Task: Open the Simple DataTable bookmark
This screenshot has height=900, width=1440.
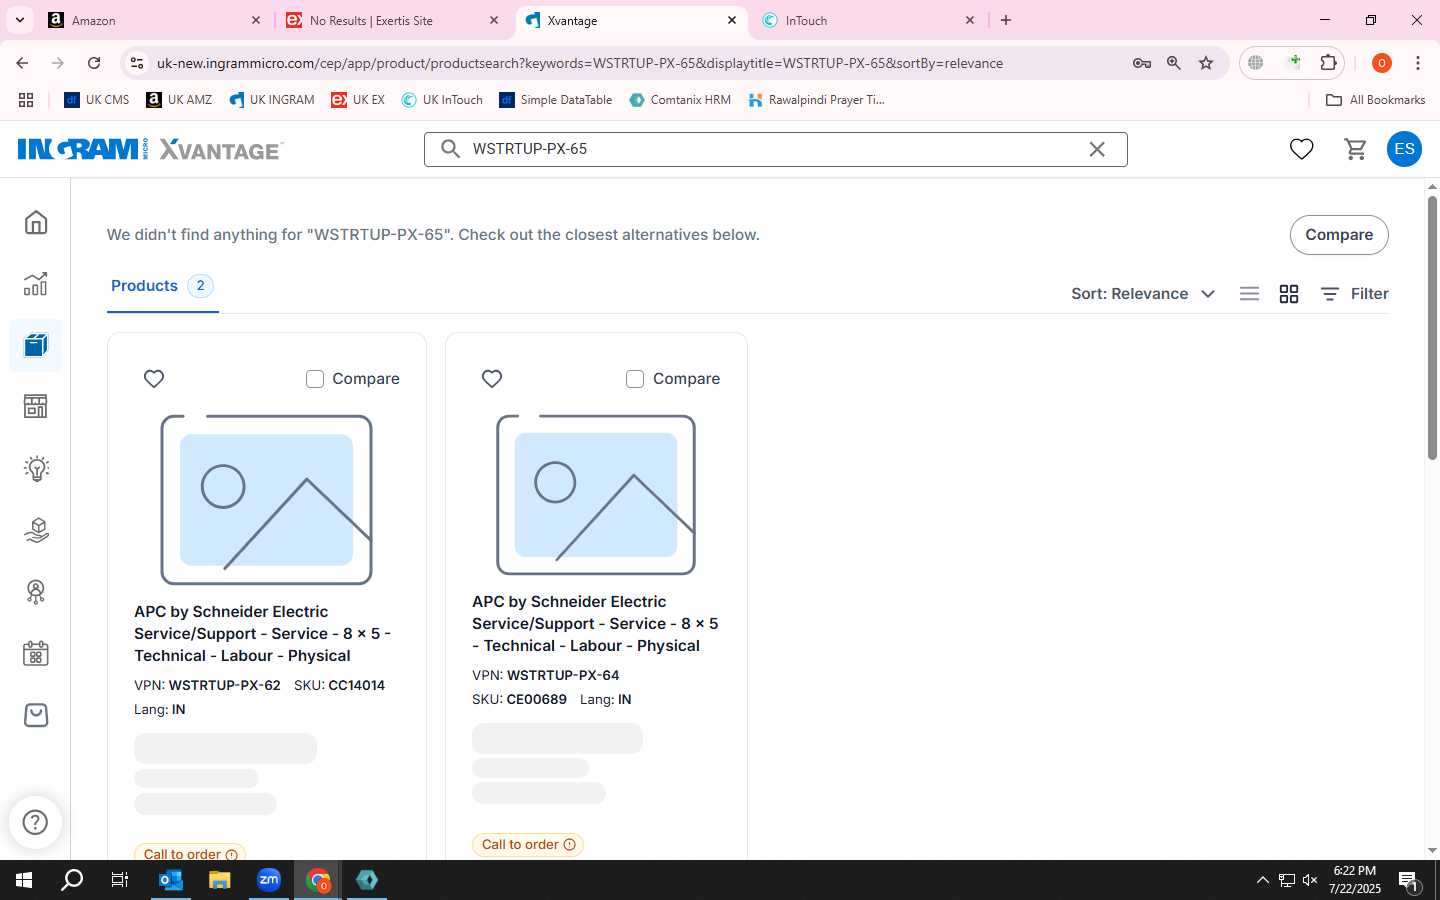Action: pyautogui.click(x=556, y=100)
